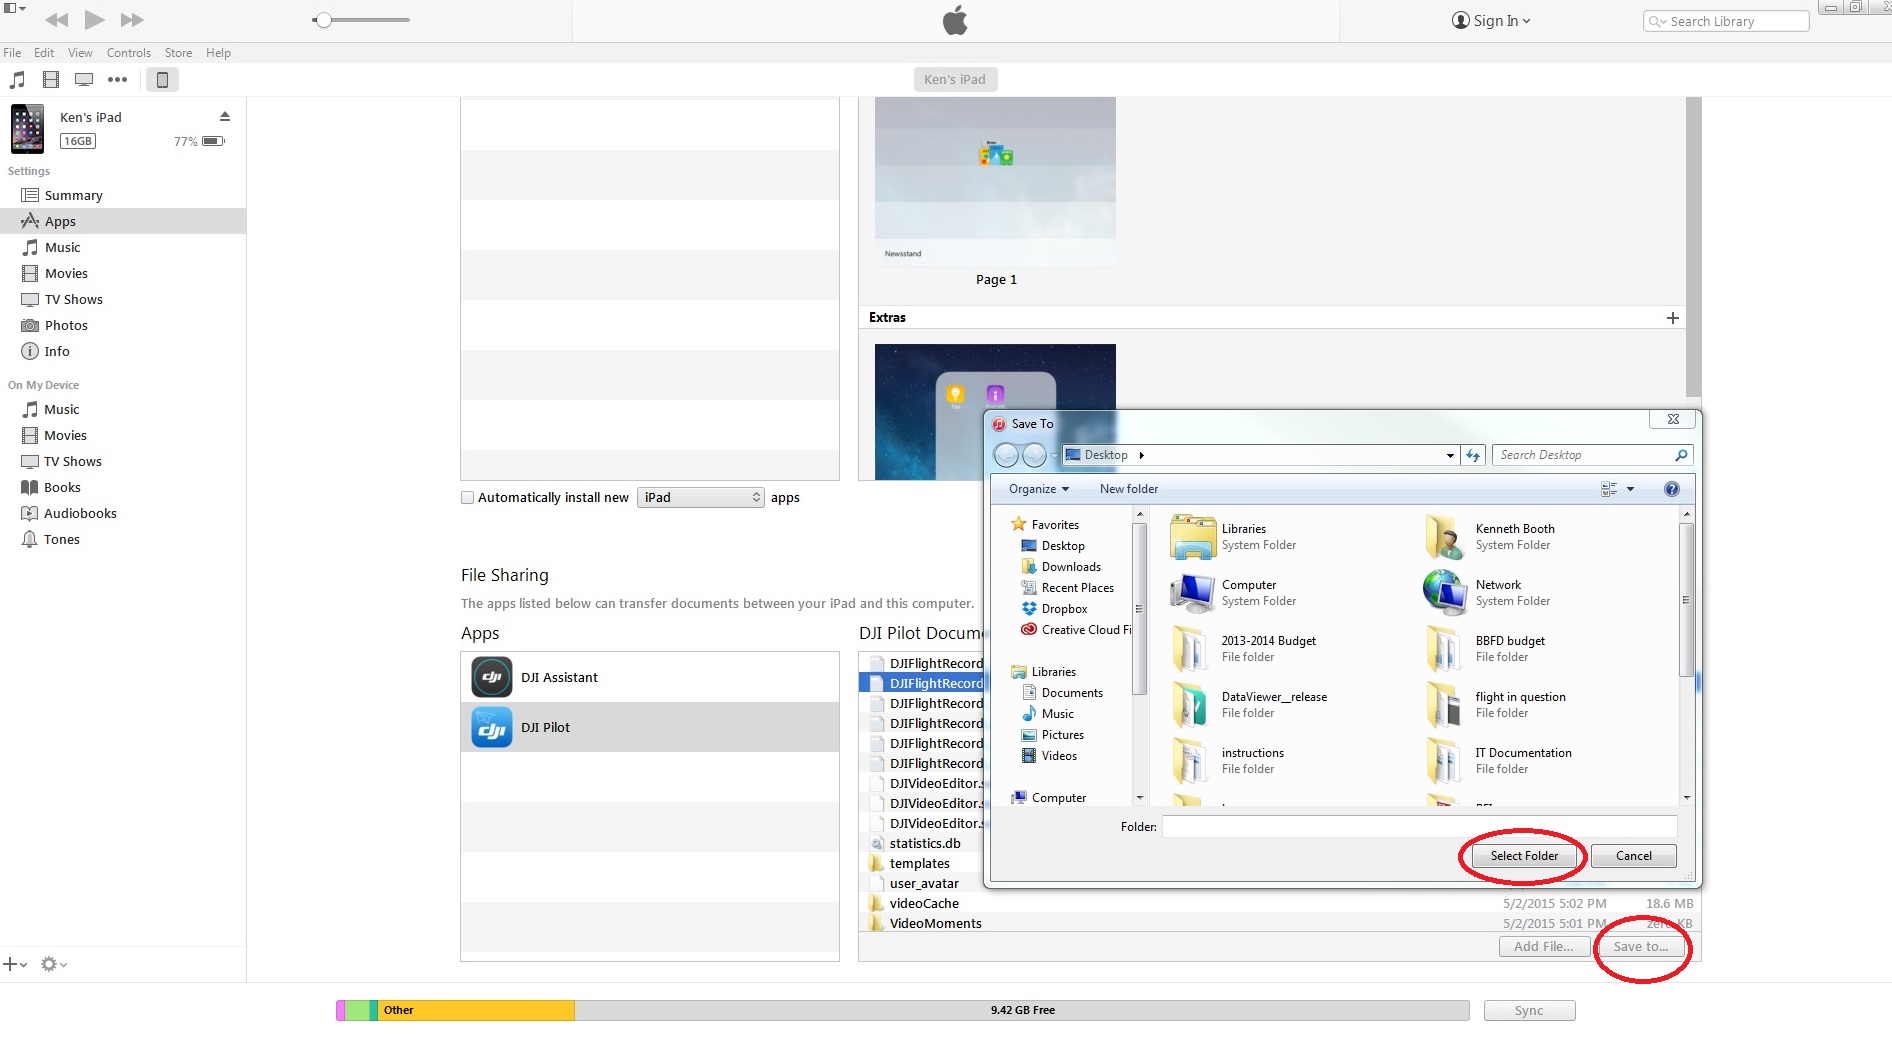Refresh the Desktop location
The image size is (1892, 1037).
(1473, 455)
